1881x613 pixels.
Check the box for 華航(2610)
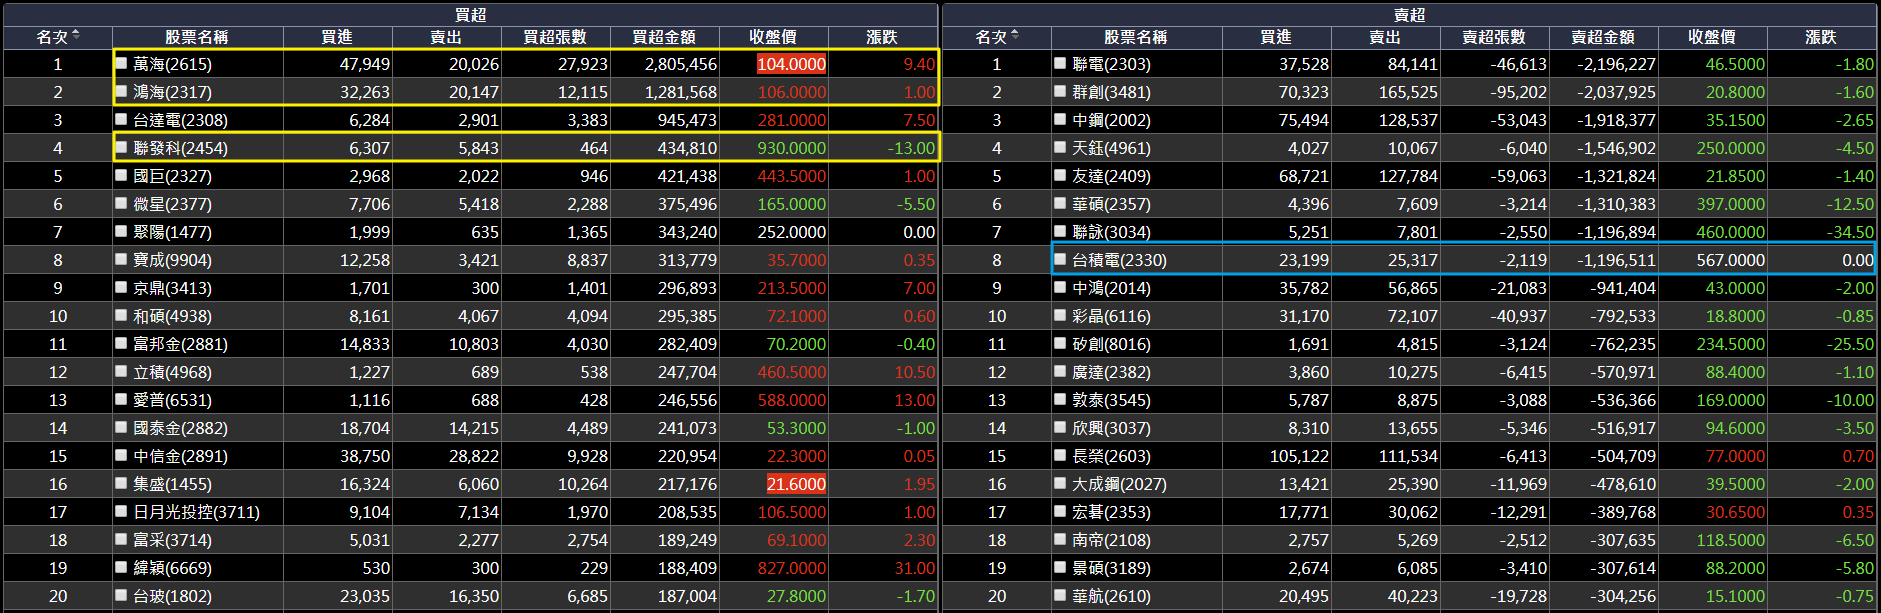pos(1060,595)
